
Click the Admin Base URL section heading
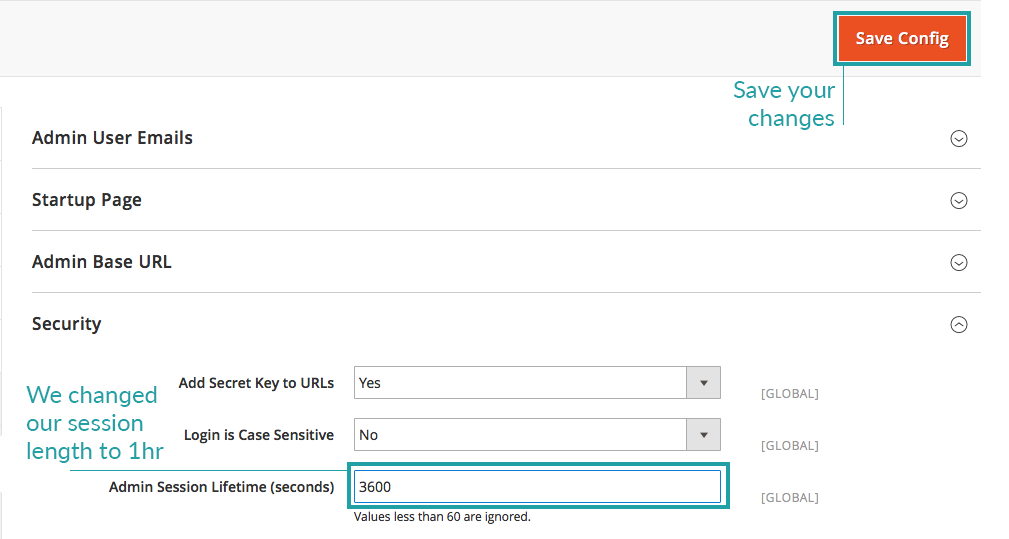tap(102, 262)
